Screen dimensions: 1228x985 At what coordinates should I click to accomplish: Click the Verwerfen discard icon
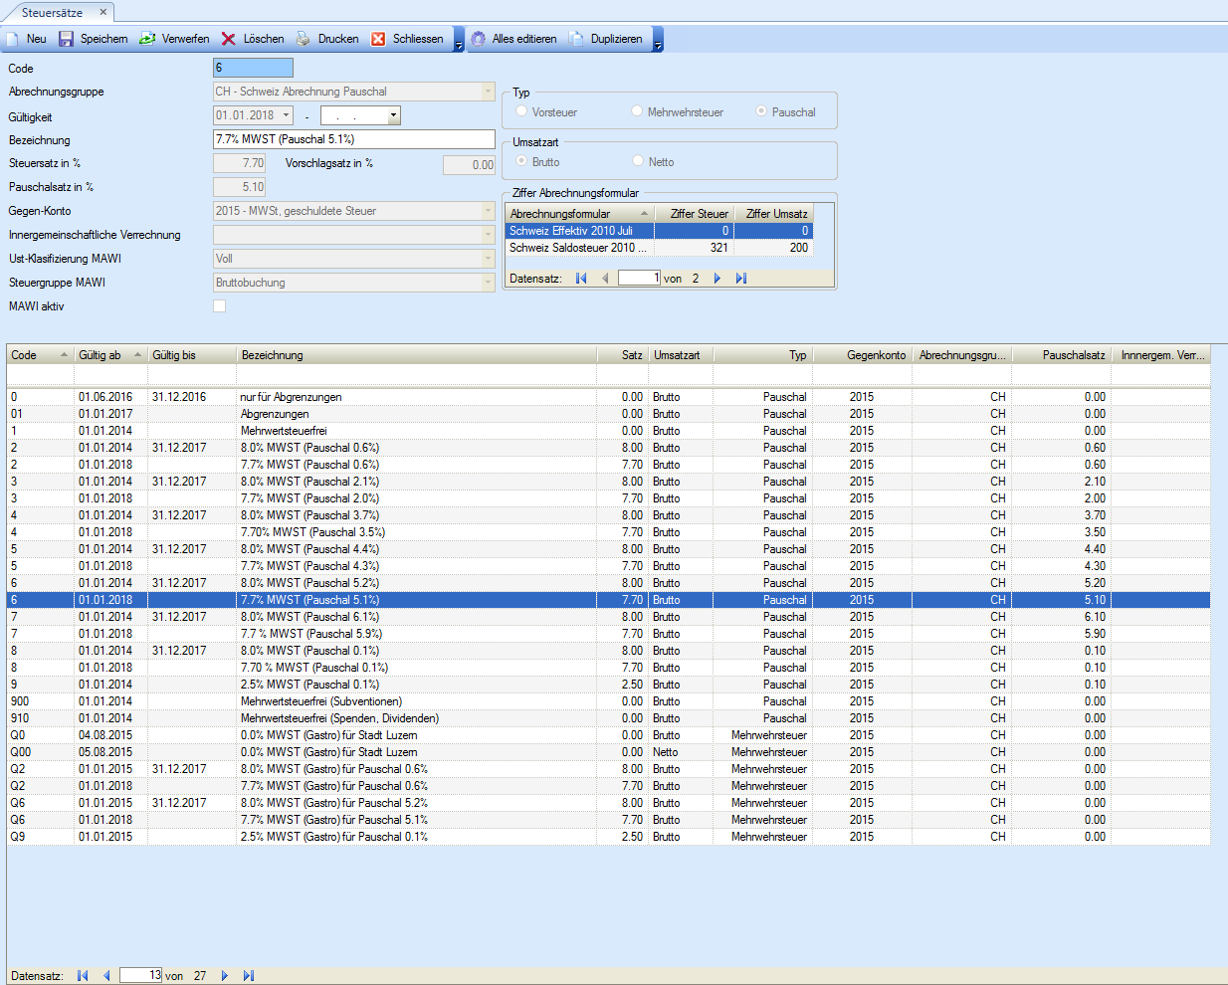point(147,39)
